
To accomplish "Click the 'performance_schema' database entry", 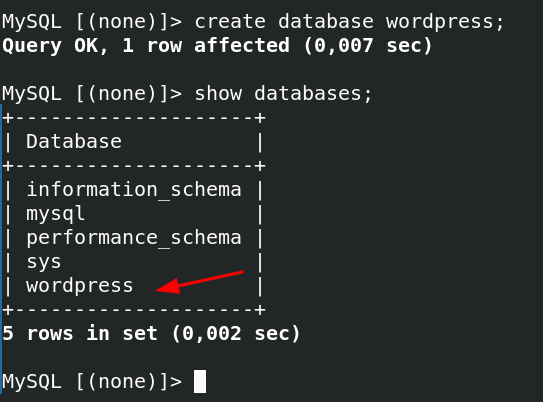I will click(x=133, y=238).
